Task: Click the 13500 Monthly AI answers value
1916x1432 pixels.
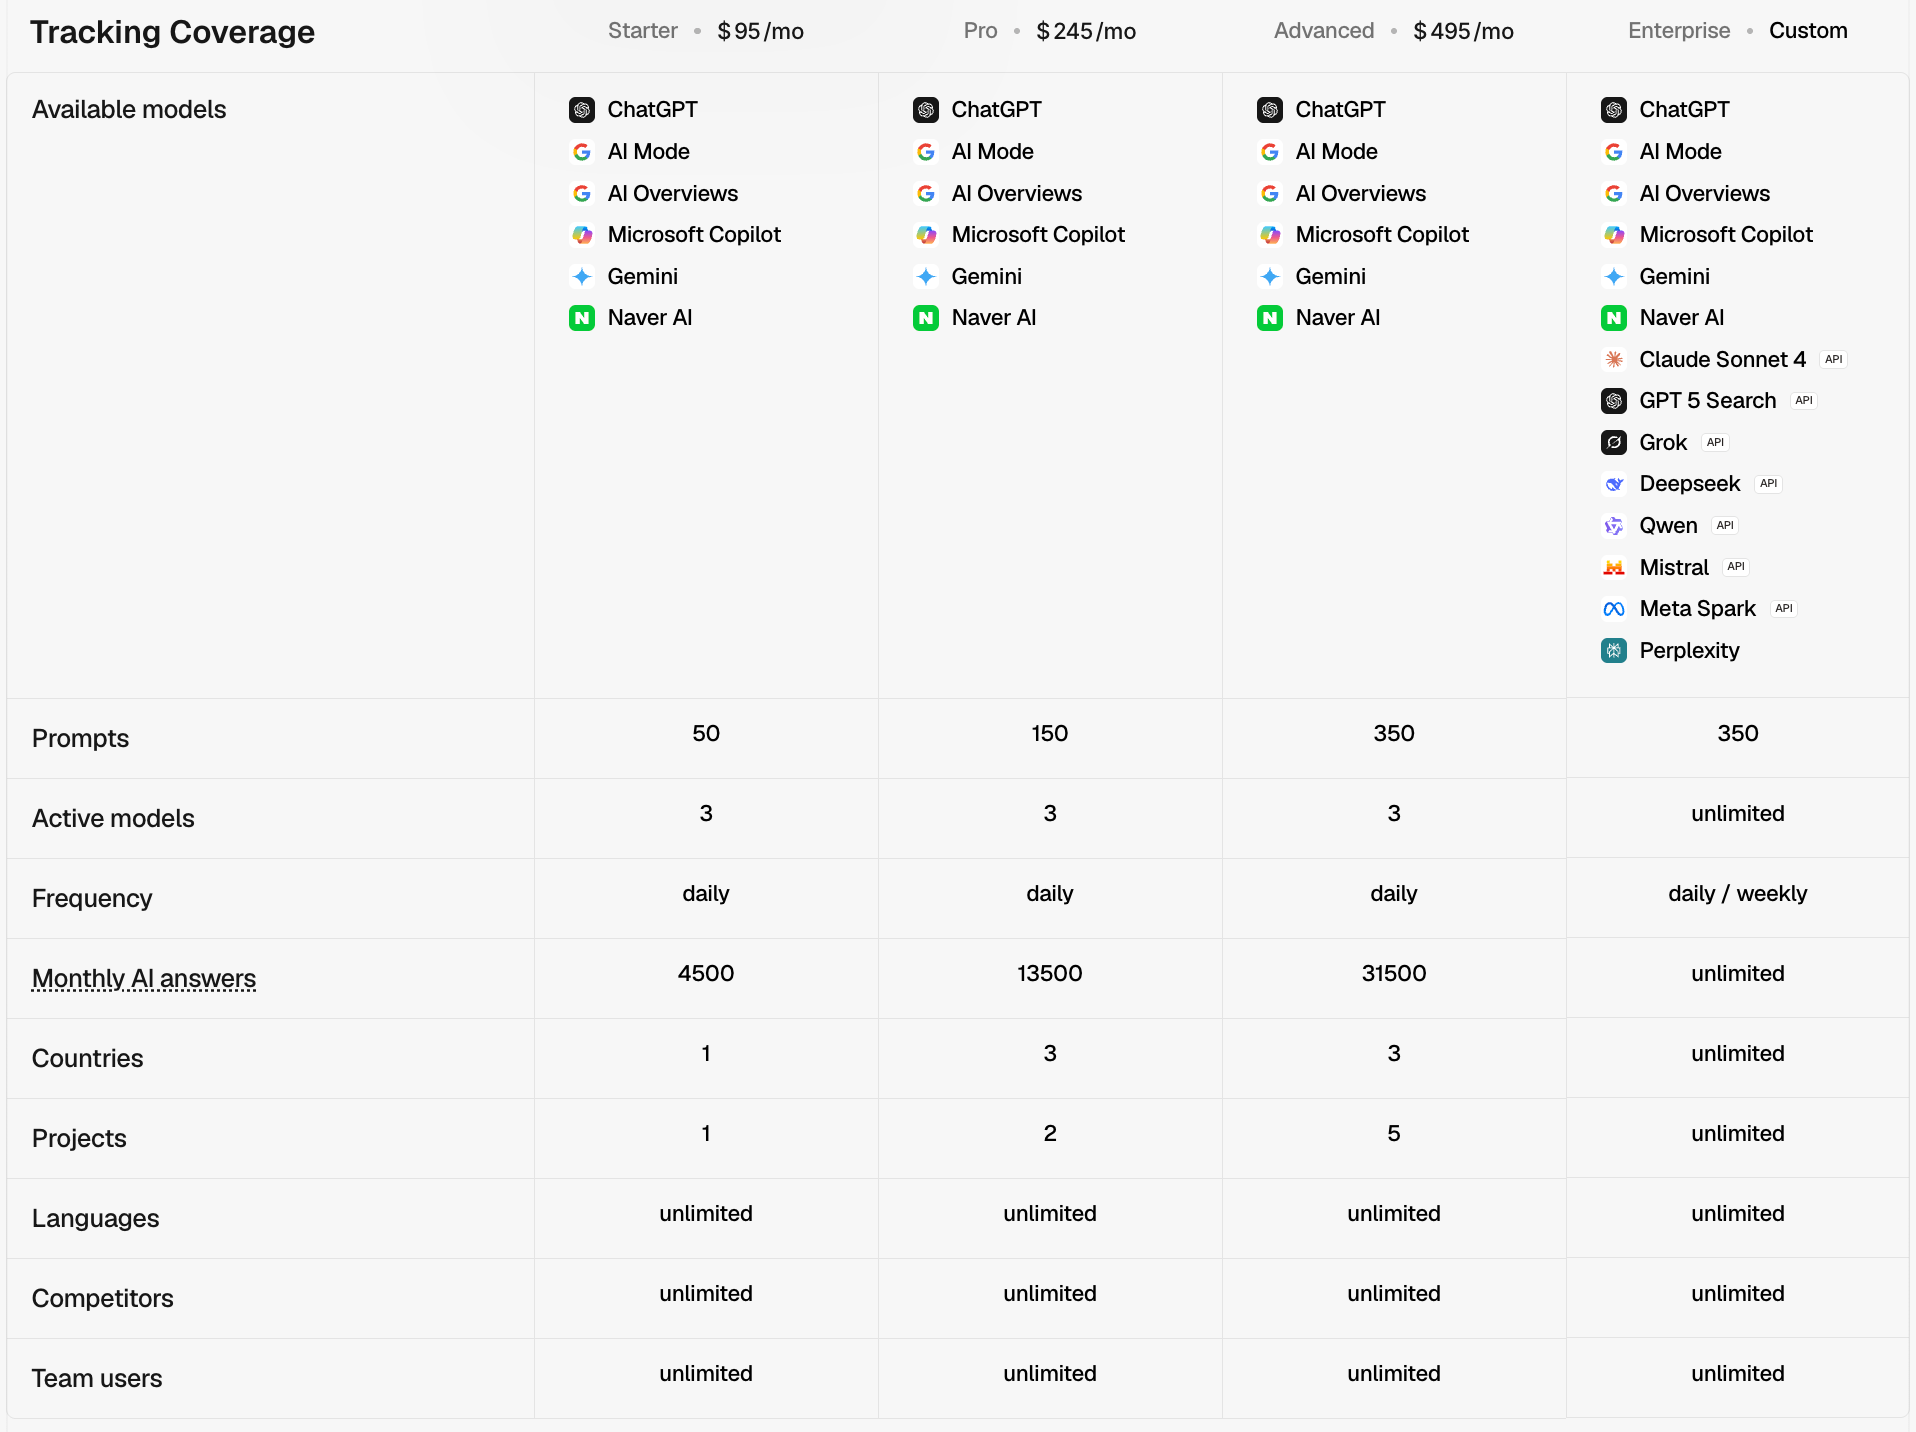Action: [1050, 974]
